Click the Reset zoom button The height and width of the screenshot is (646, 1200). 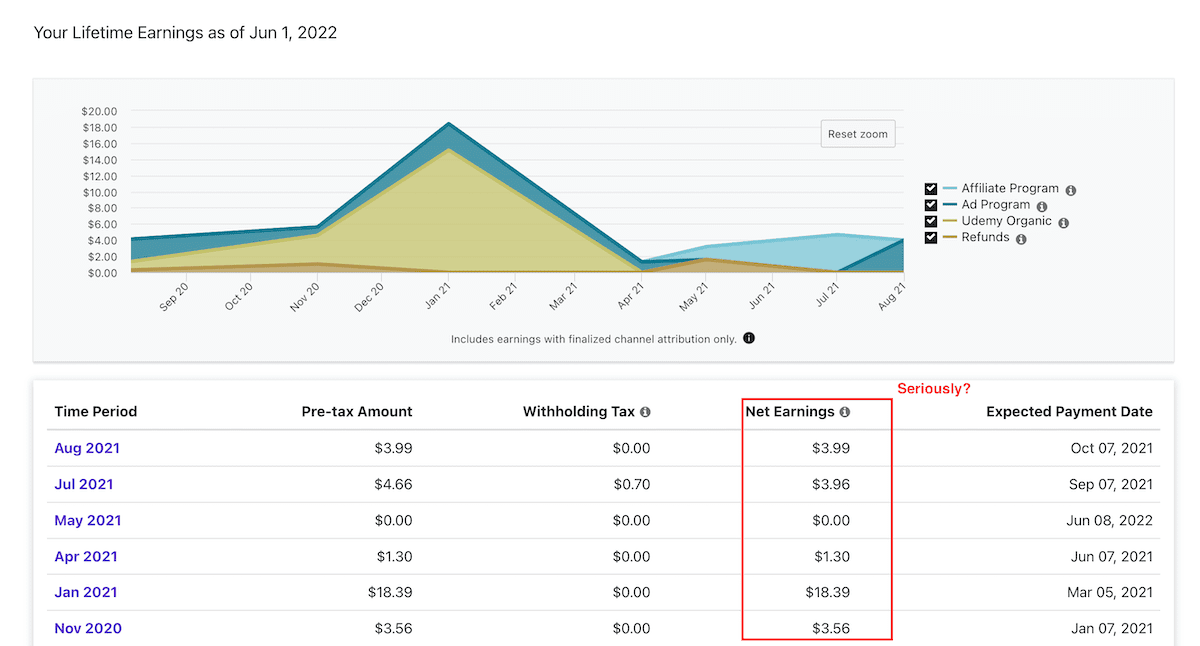point(857,133)
